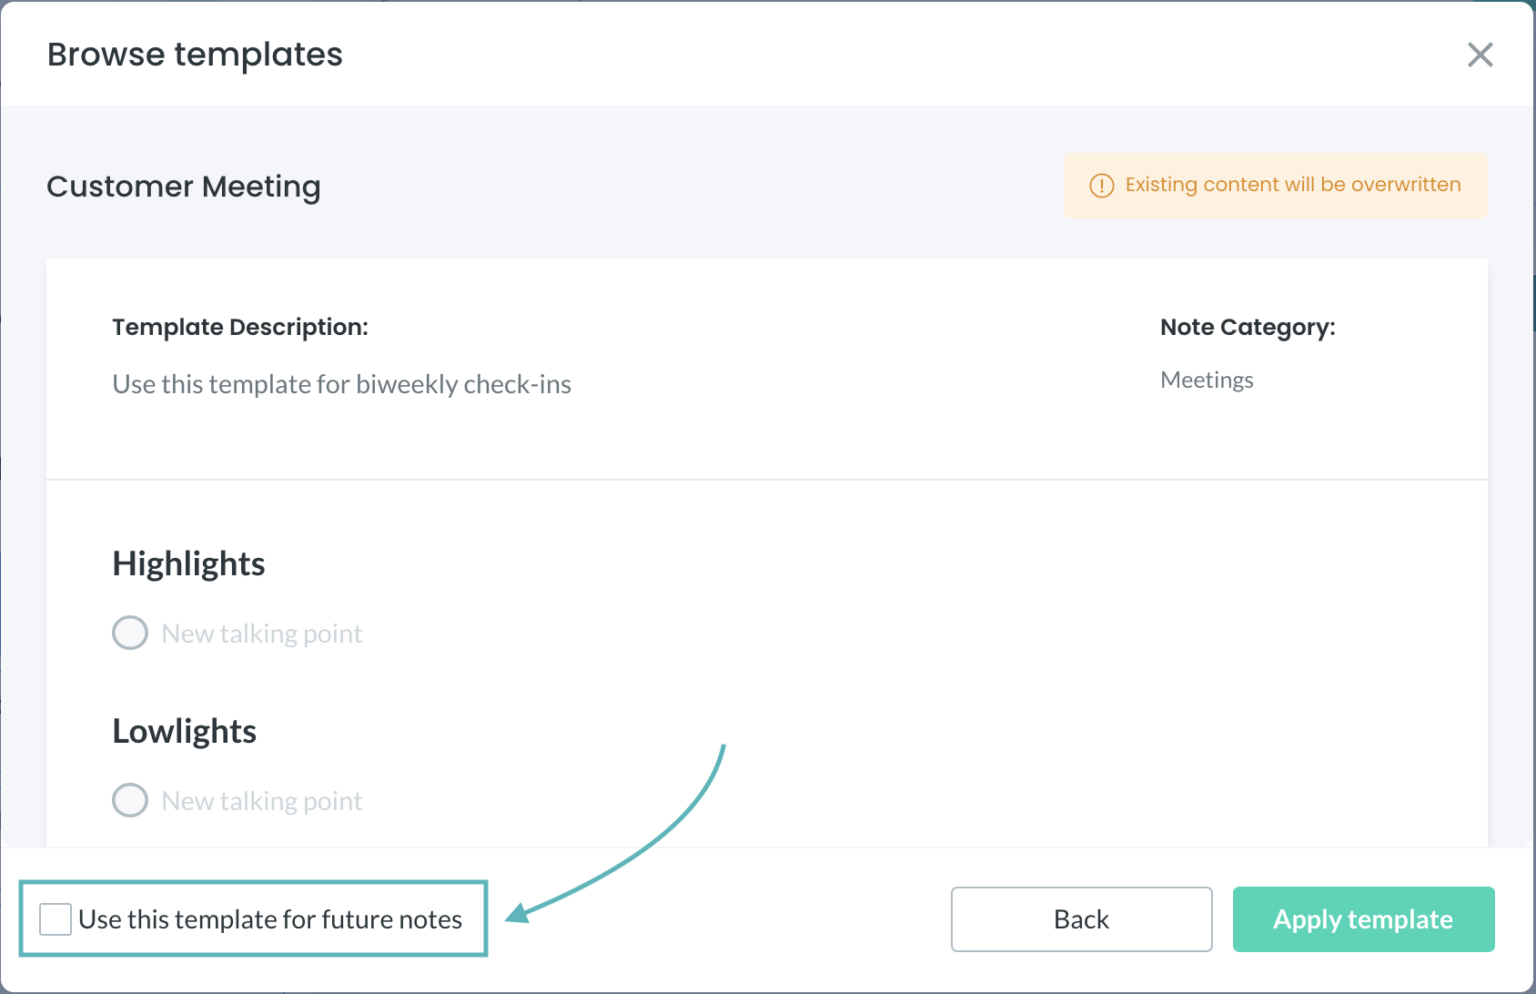This screenshot has width=1536, height=994.
Task: Click the Back button
Action: 1081,919
